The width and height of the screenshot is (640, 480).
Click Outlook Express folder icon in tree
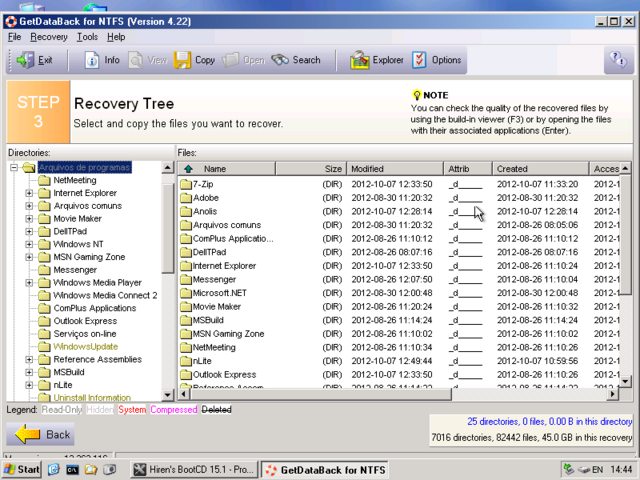pyautogui.click(x=44, y=321)
